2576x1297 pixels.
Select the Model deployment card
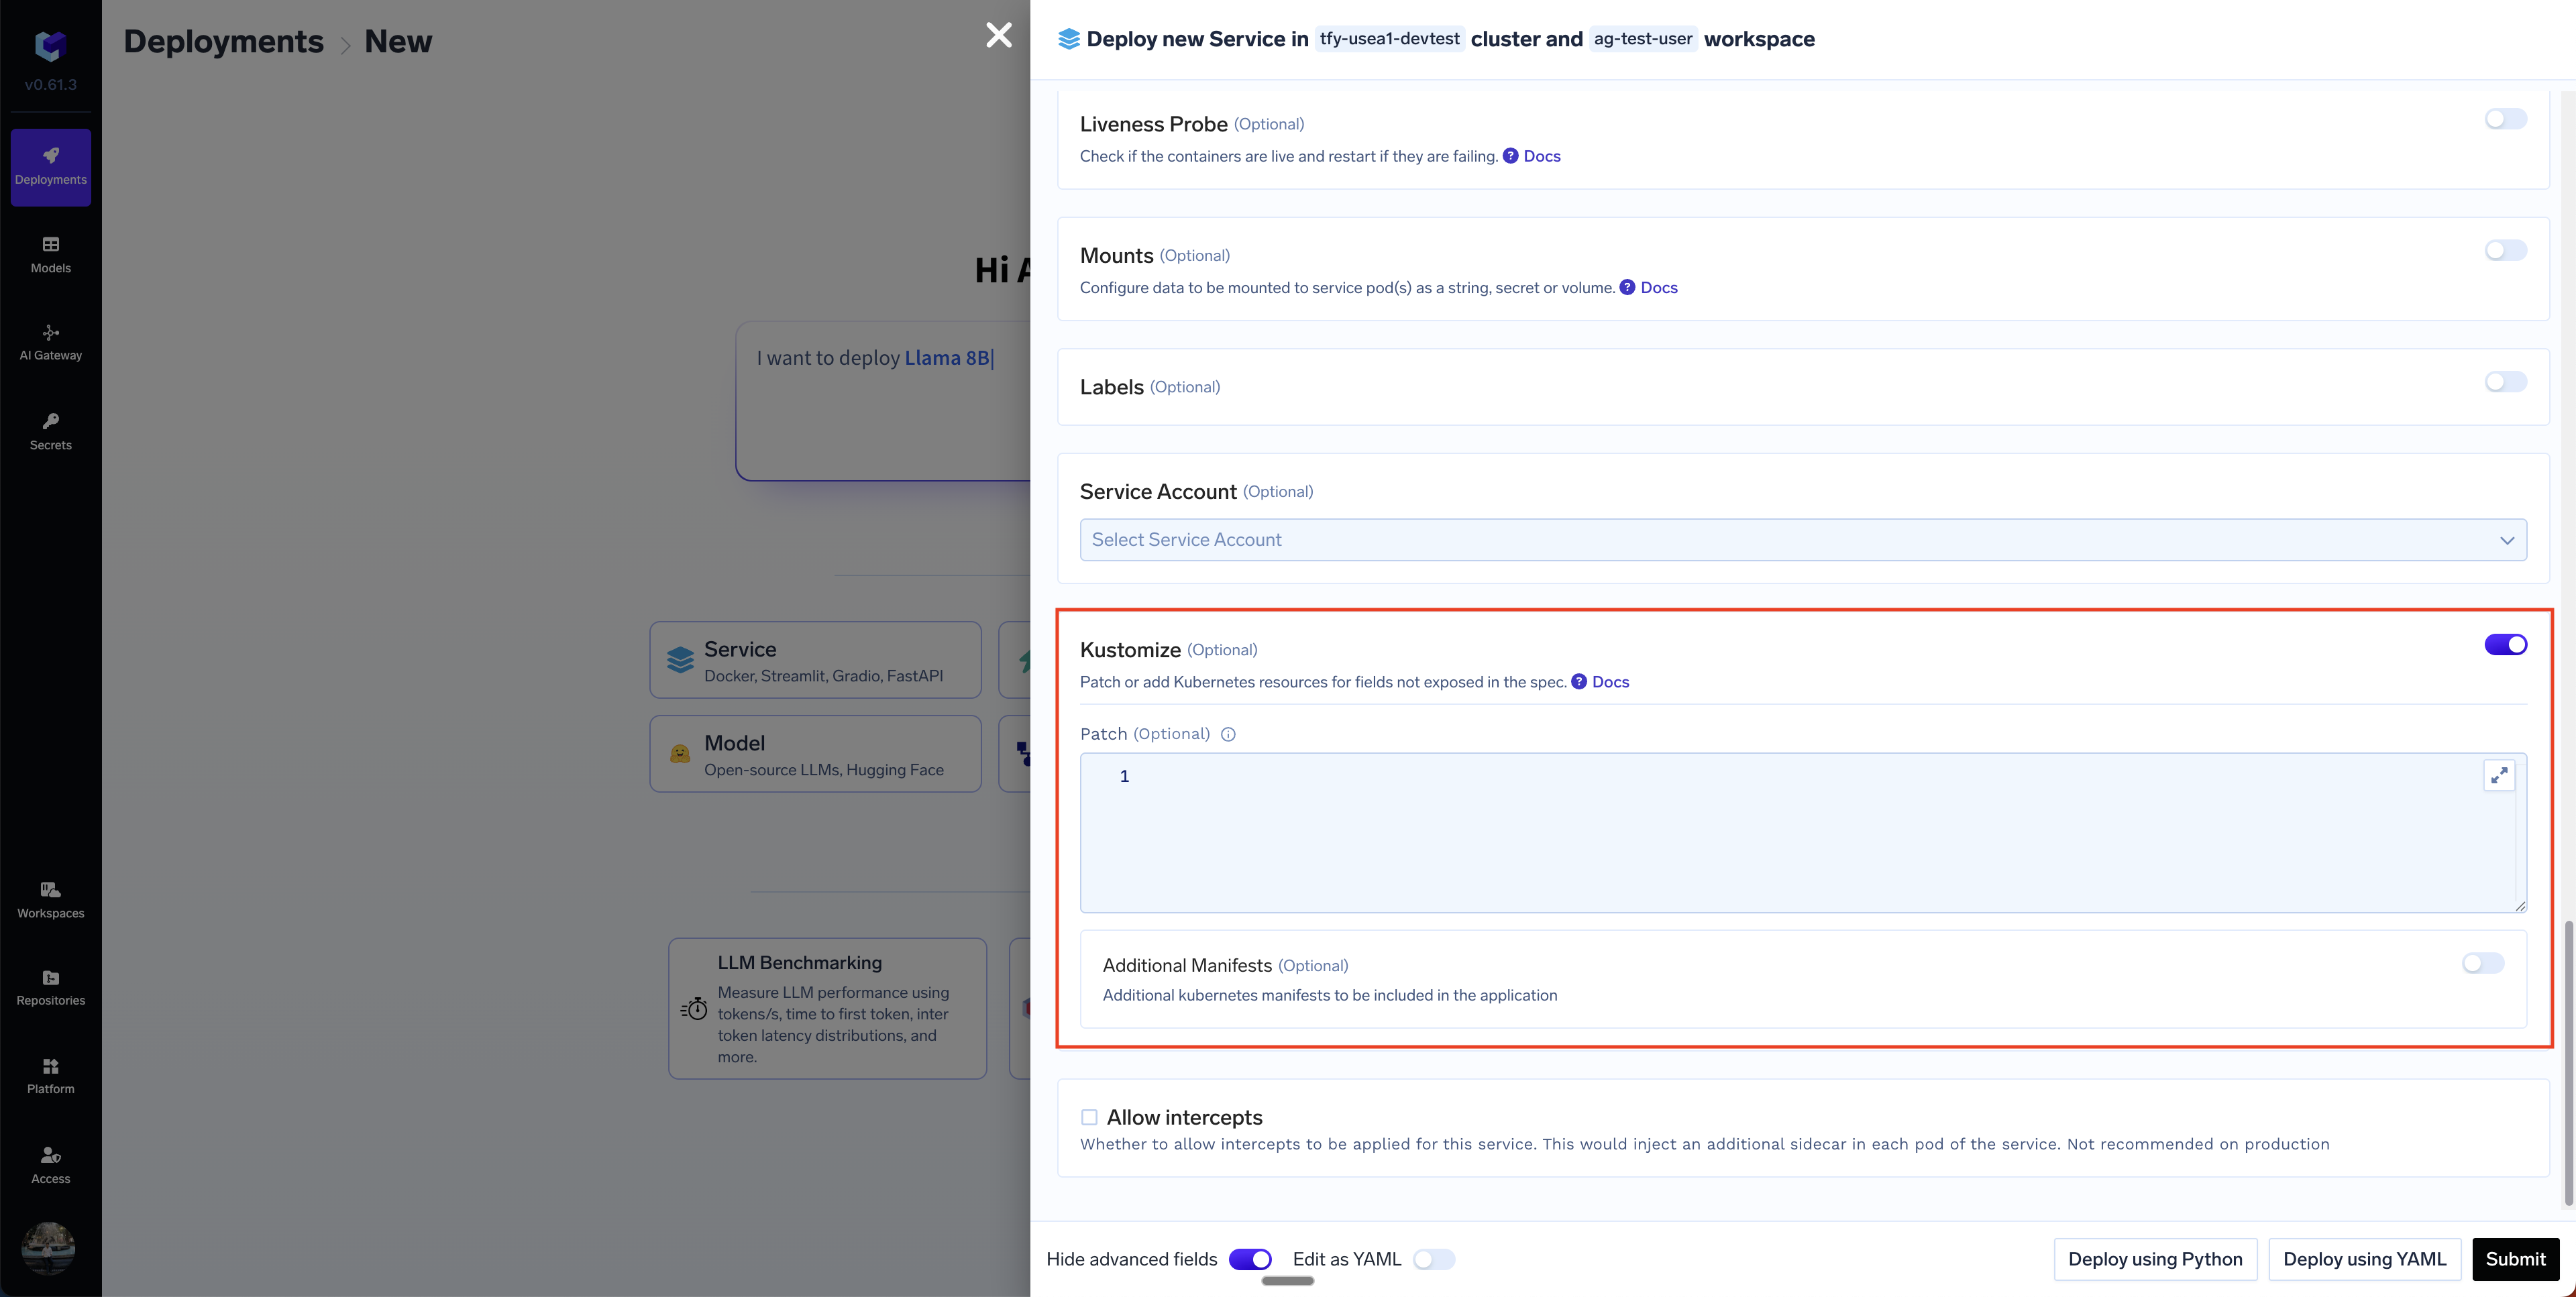coord(815,754)
